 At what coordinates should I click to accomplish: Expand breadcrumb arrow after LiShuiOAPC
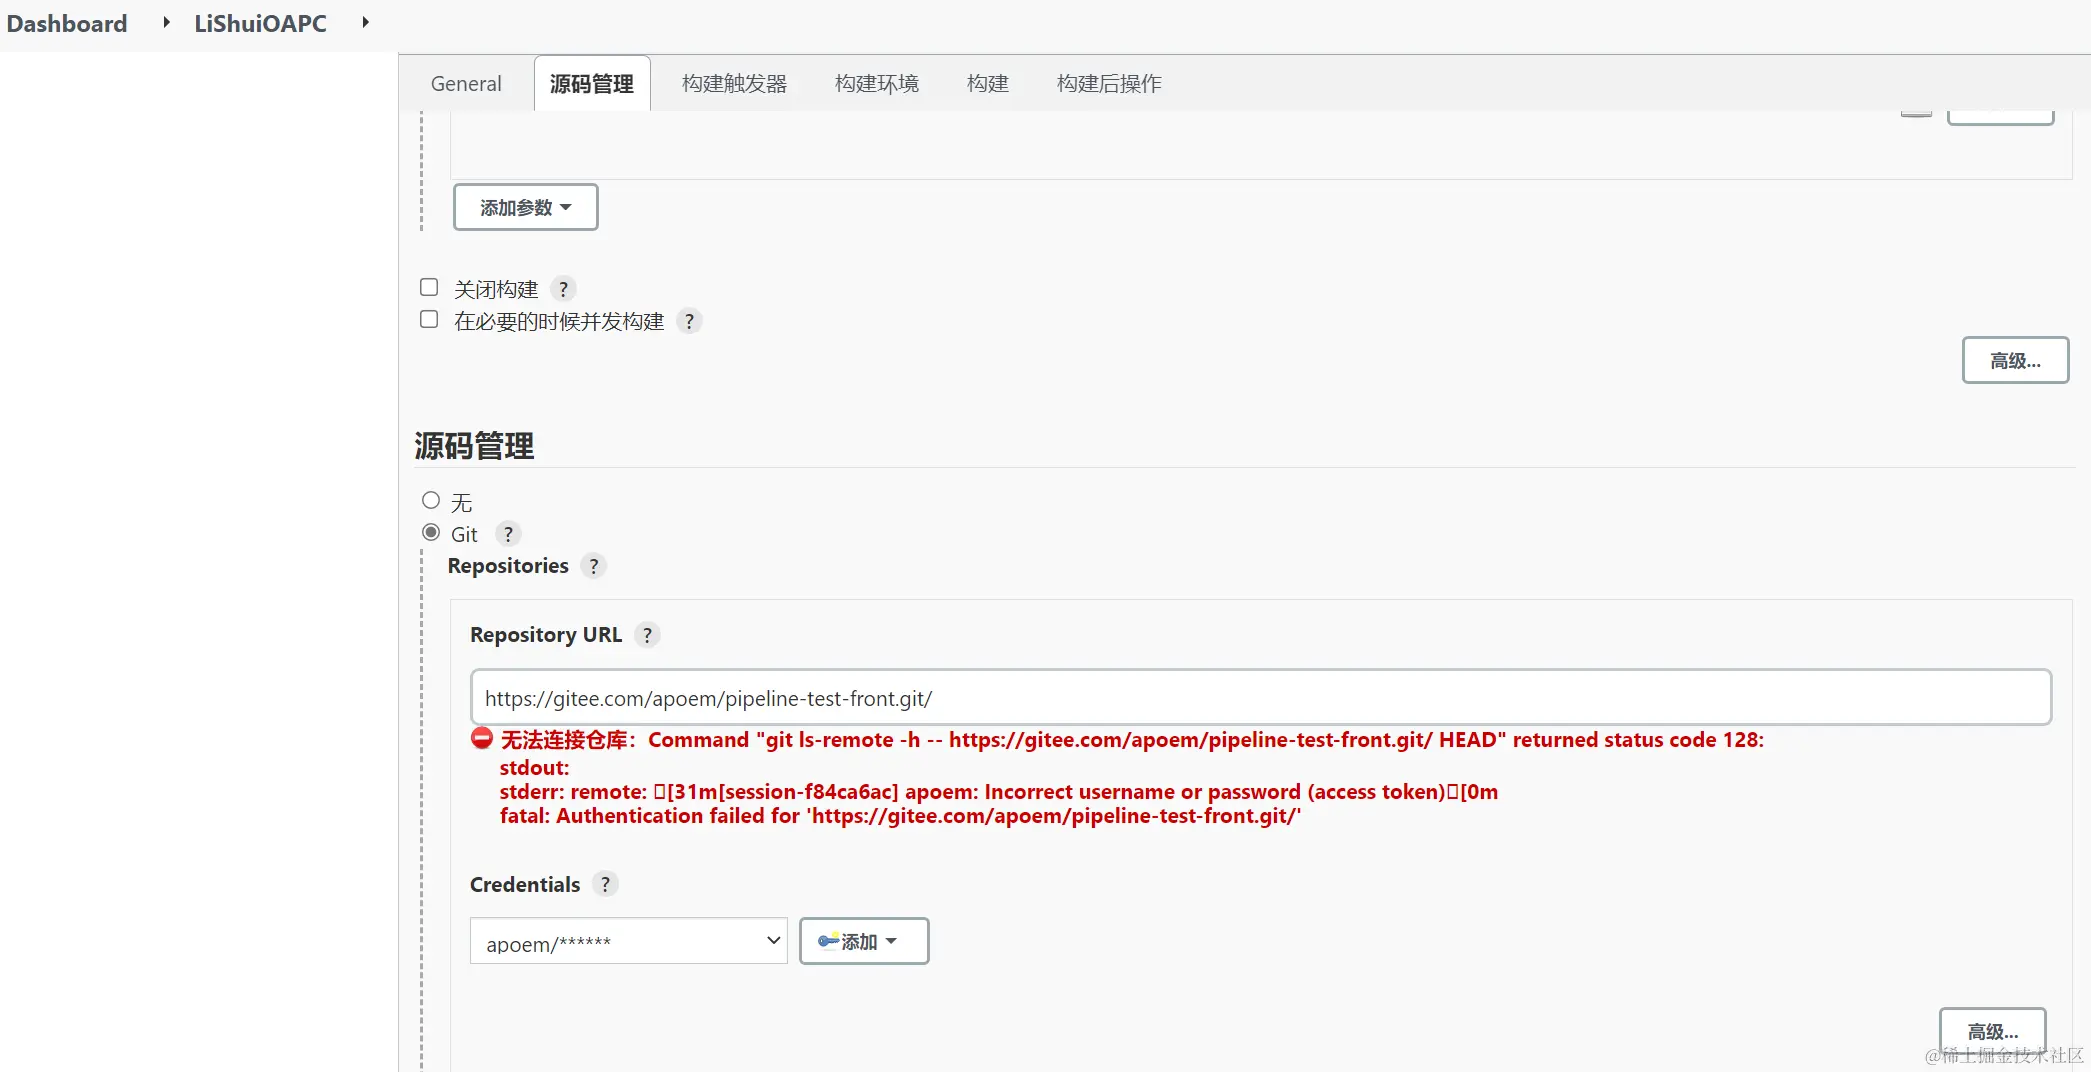click(x=365, y=22)
